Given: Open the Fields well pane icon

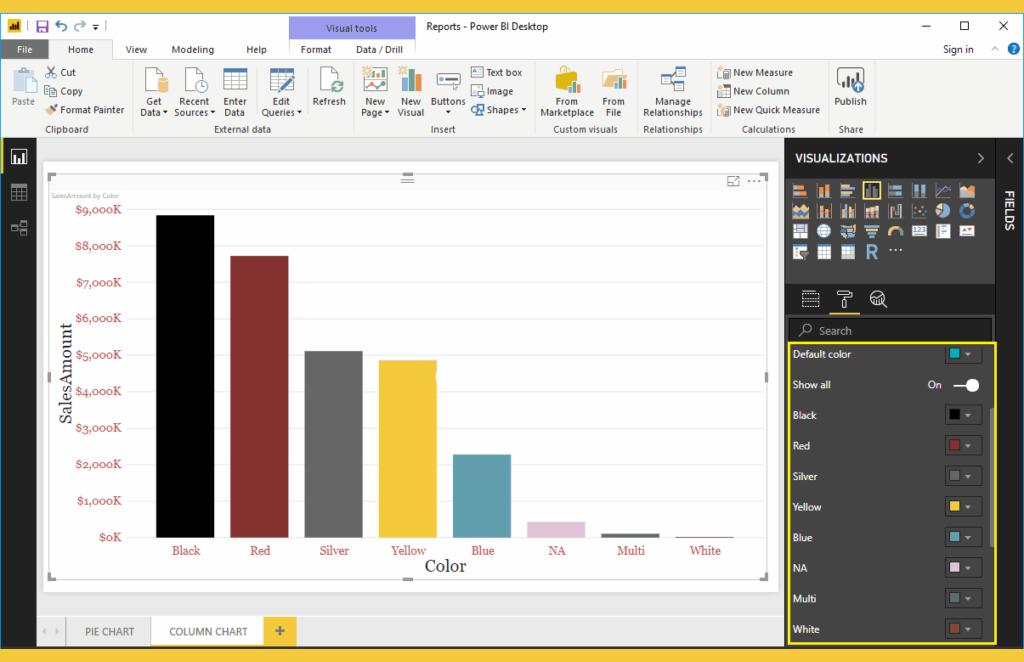Looking at the screenshot, I should 810,299.
